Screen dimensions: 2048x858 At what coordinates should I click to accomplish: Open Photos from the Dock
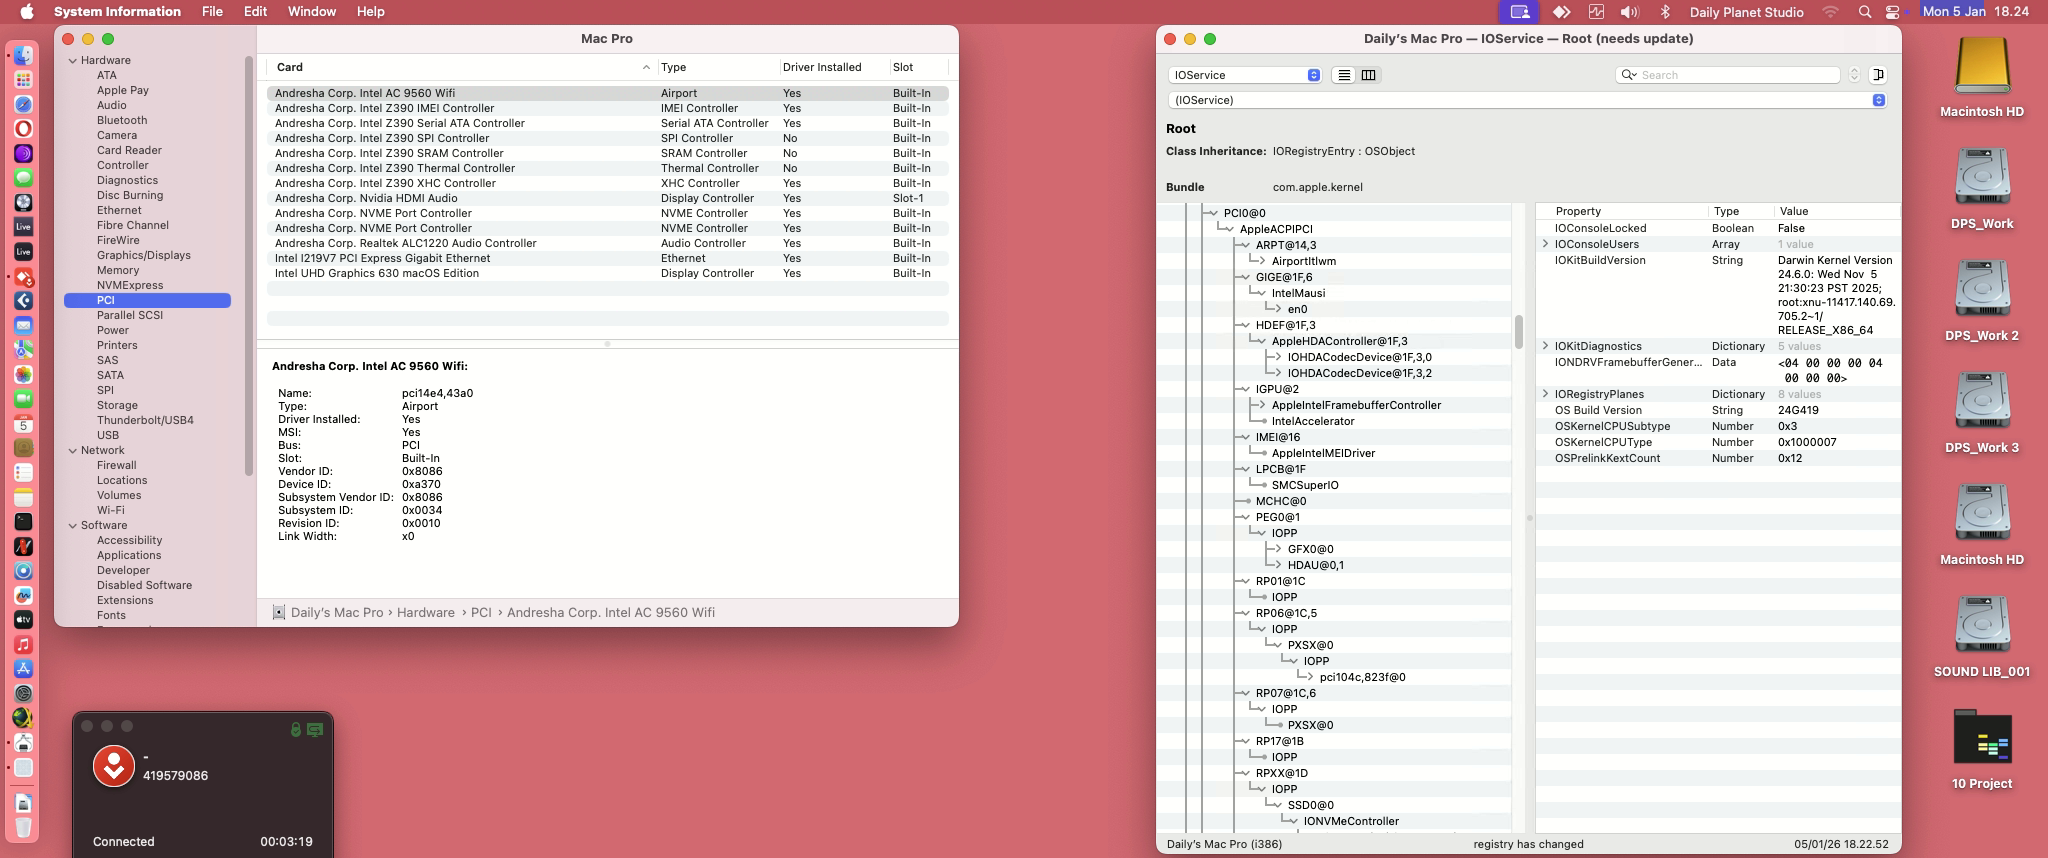coord(23,374)
